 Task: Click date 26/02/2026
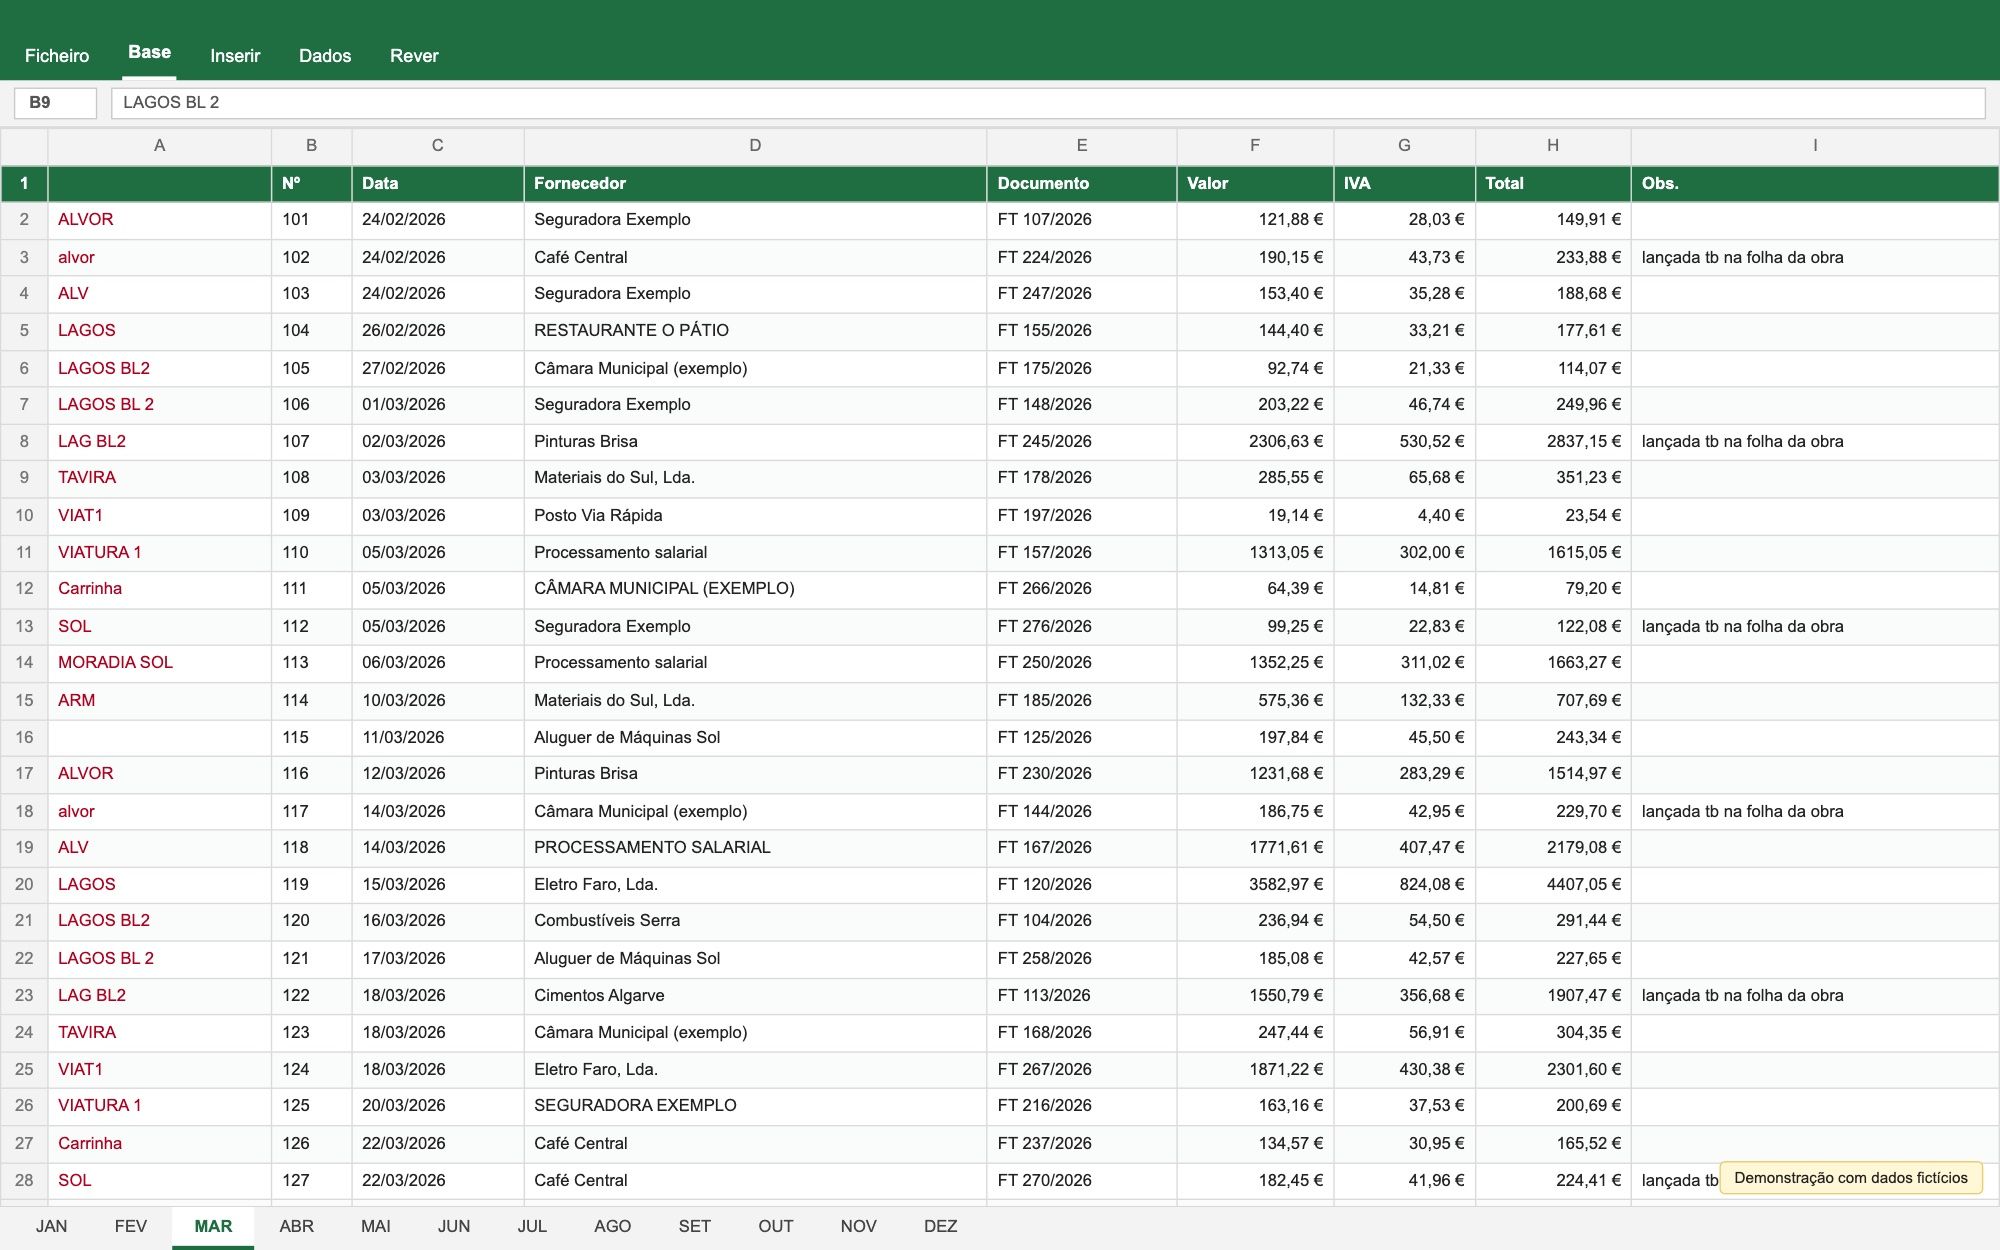[437, 330]
